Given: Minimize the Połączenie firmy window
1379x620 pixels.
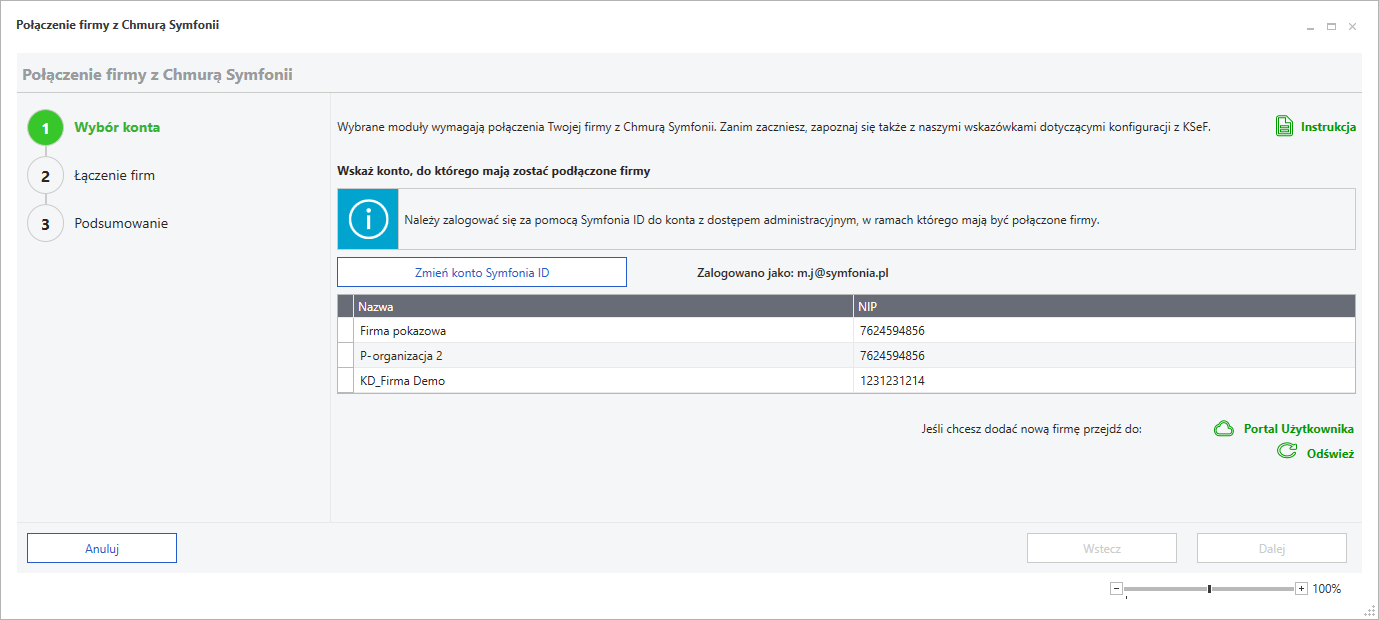Looking at the screenshot, I should pos(1310,27).
